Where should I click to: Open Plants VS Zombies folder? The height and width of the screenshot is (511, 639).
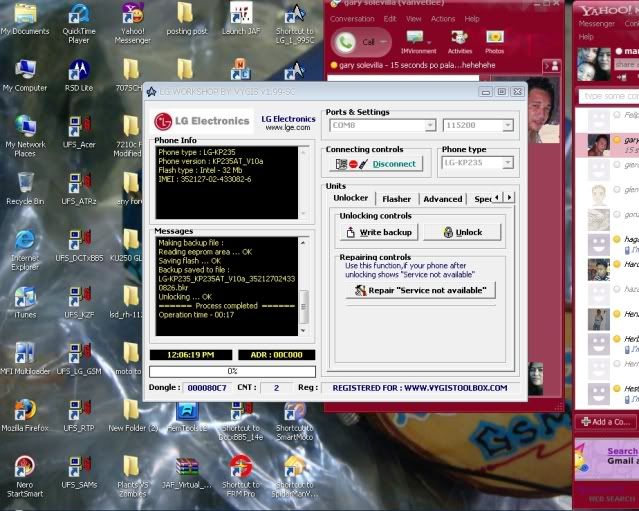tap(132, 476)
